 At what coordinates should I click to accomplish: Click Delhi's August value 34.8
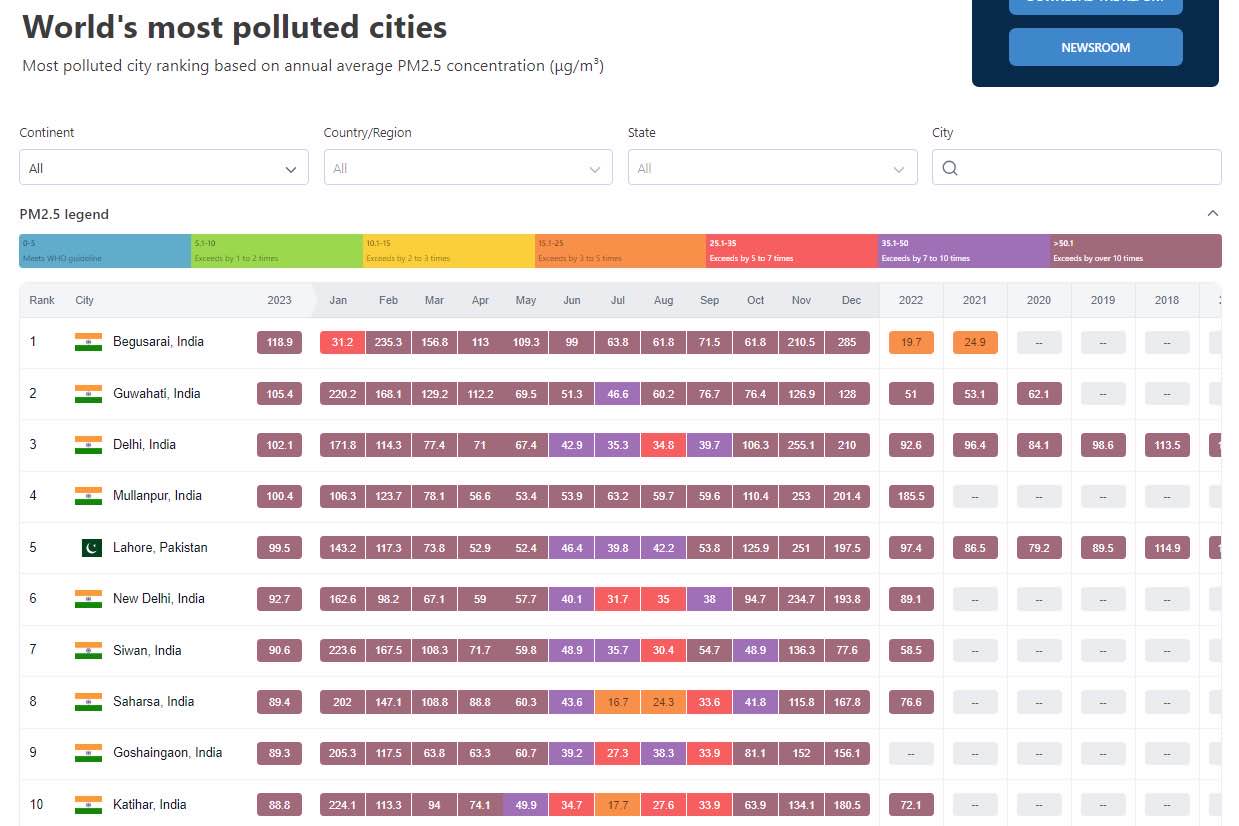click(x=664, y=445)
